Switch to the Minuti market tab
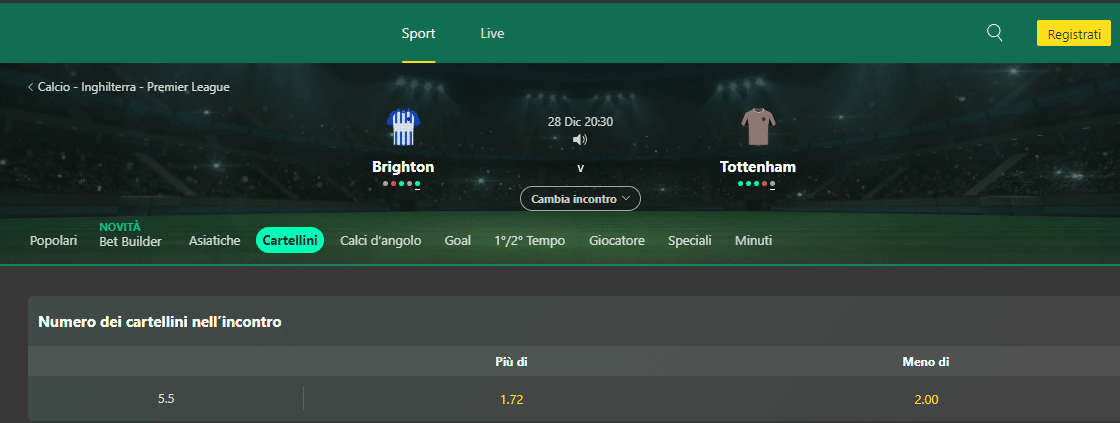The width and height of the screenshot is (1120, 423). [x=753, y=241]
